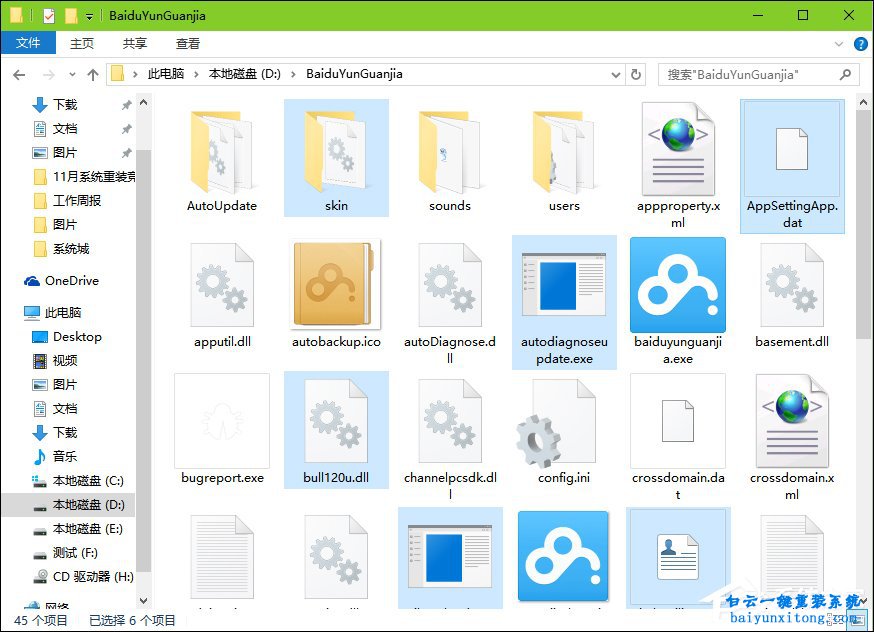874x632 pixels.
Task: Click the ribbon collapse chevron near Help
Action: [840, 43]
